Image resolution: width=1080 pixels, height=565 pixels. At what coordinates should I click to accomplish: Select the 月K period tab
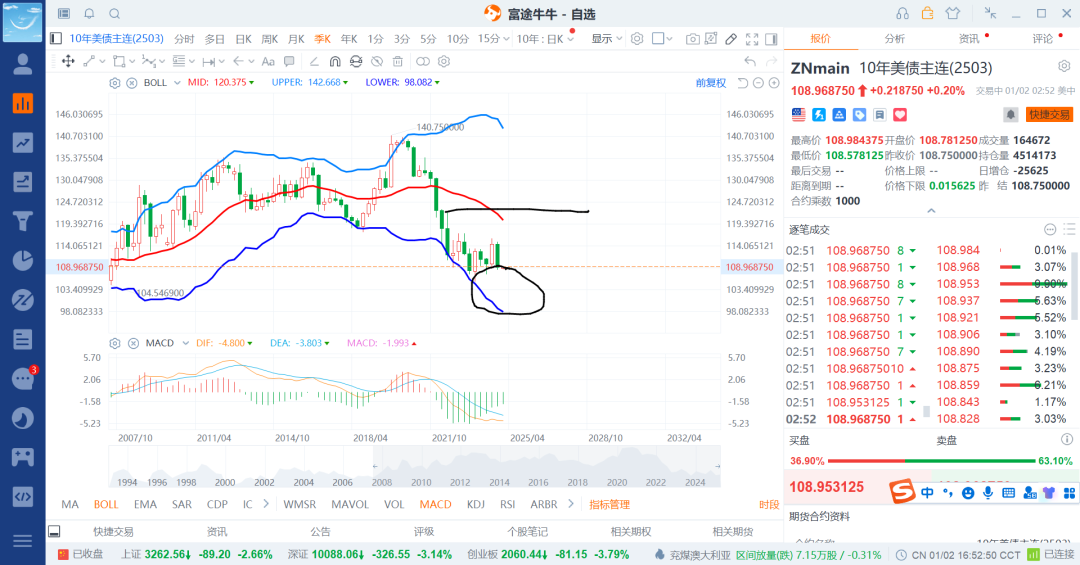(296, 39)
